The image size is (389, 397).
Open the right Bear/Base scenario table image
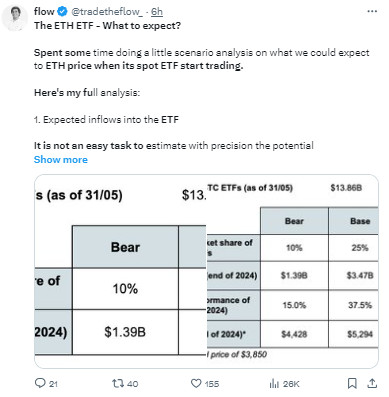pos(293,271)
